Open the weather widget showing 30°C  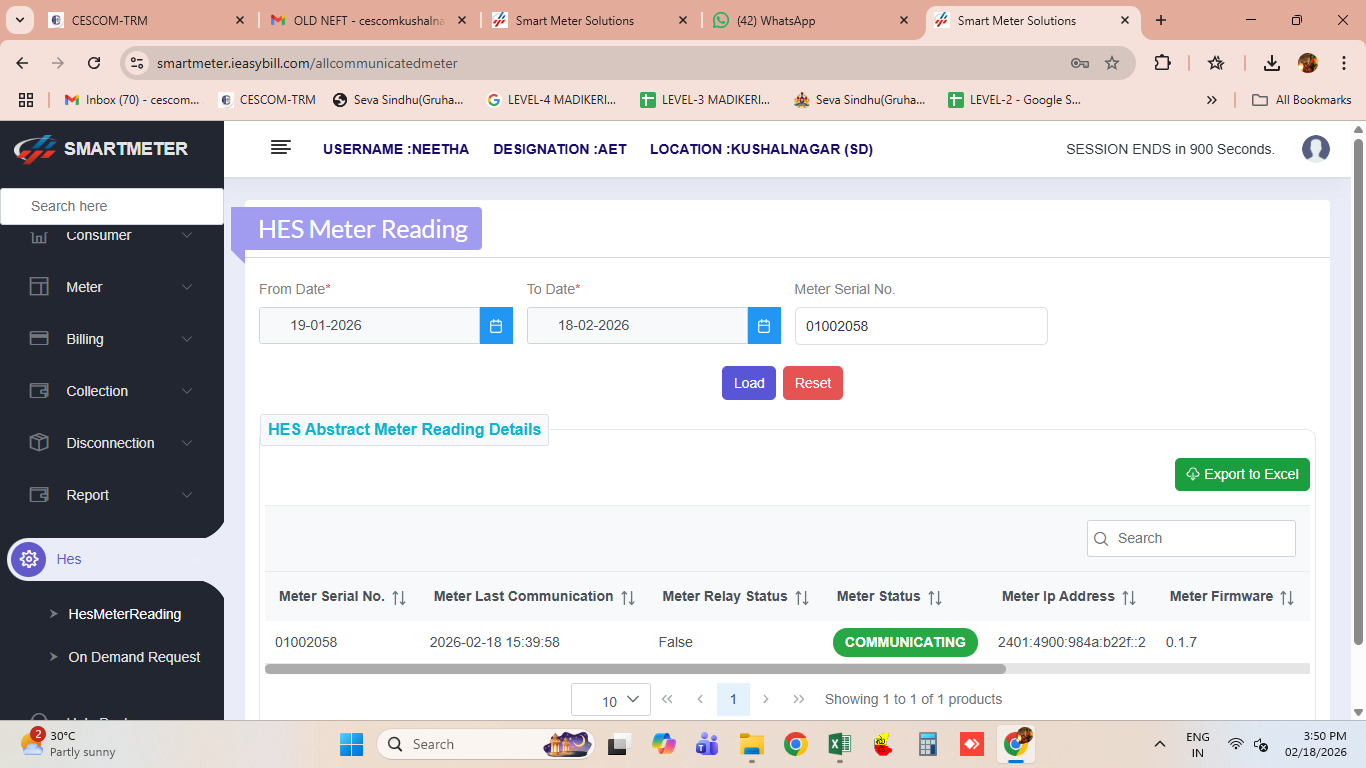[x=68, y=744]
